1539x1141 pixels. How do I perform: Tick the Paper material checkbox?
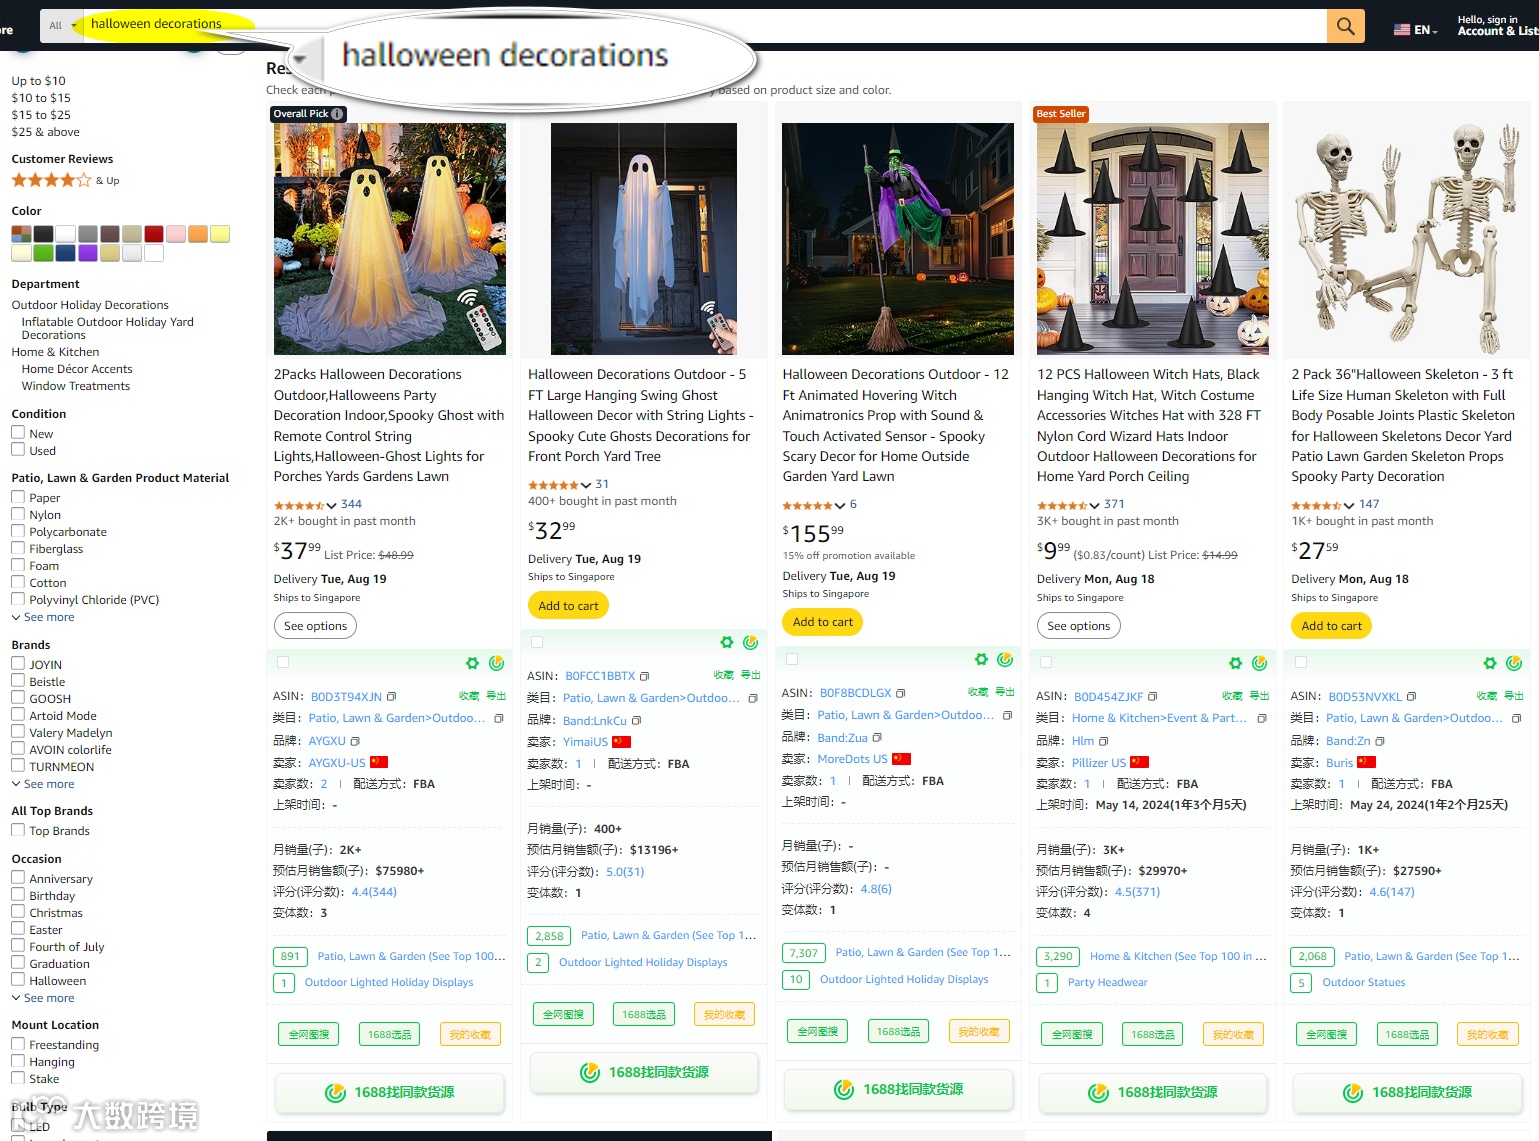click(x=18, y=497)
